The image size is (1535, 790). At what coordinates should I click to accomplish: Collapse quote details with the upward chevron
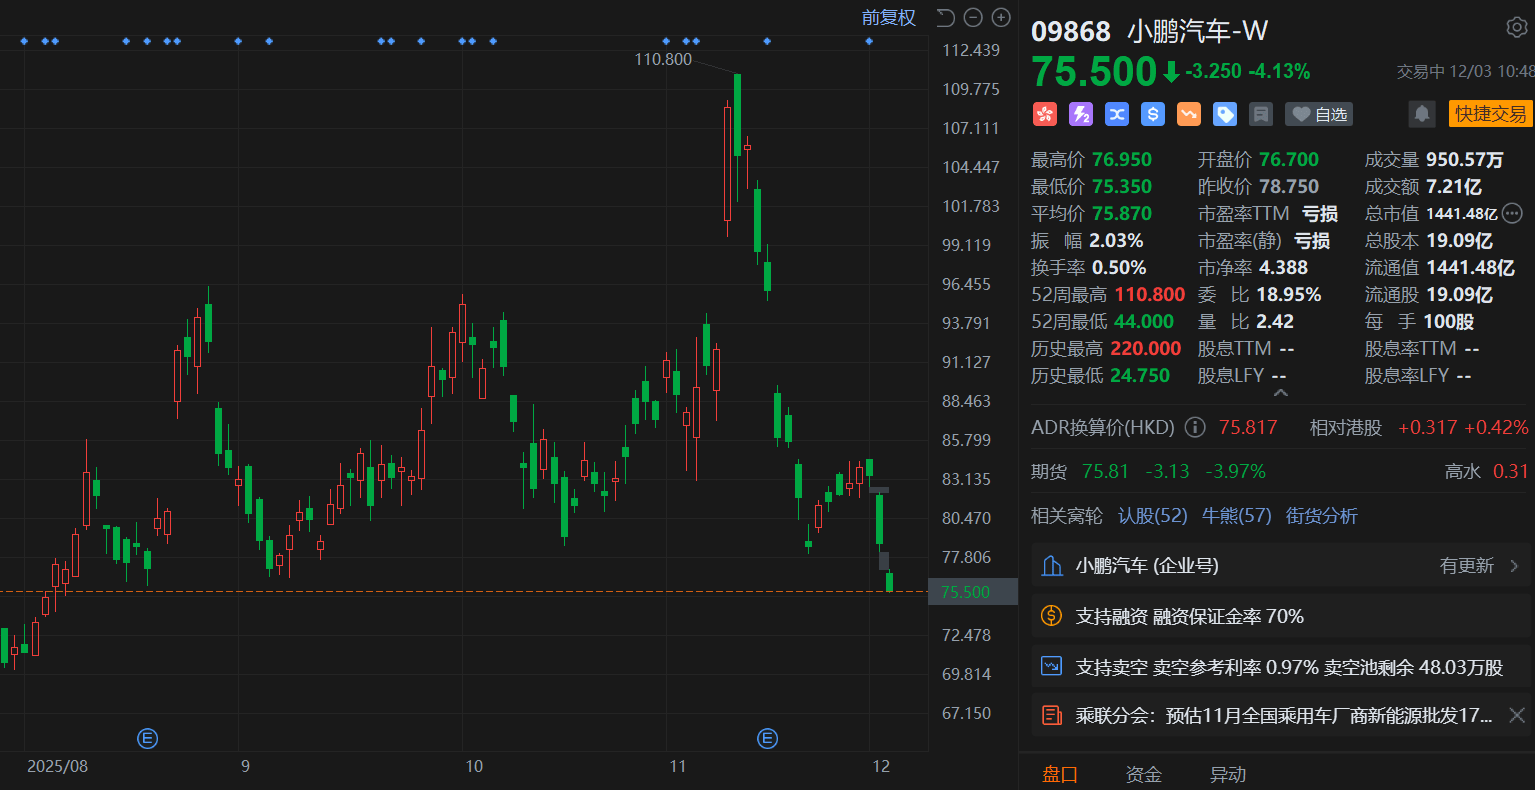(x=1280, y=392)
